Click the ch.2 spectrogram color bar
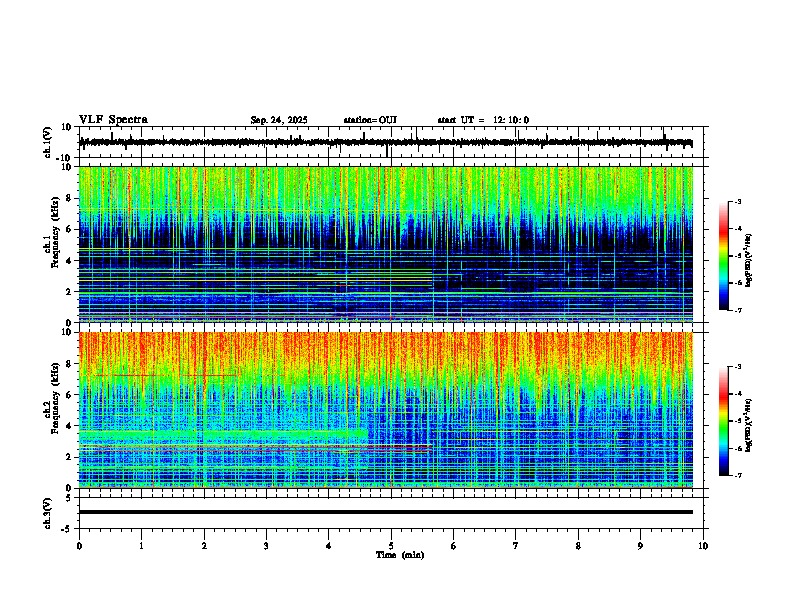792x612 pixels. click(x=723, y=421)
